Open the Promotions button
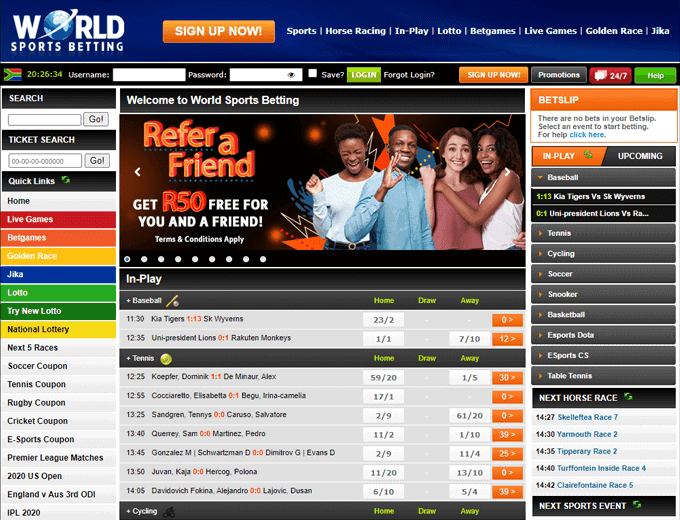 559,75
